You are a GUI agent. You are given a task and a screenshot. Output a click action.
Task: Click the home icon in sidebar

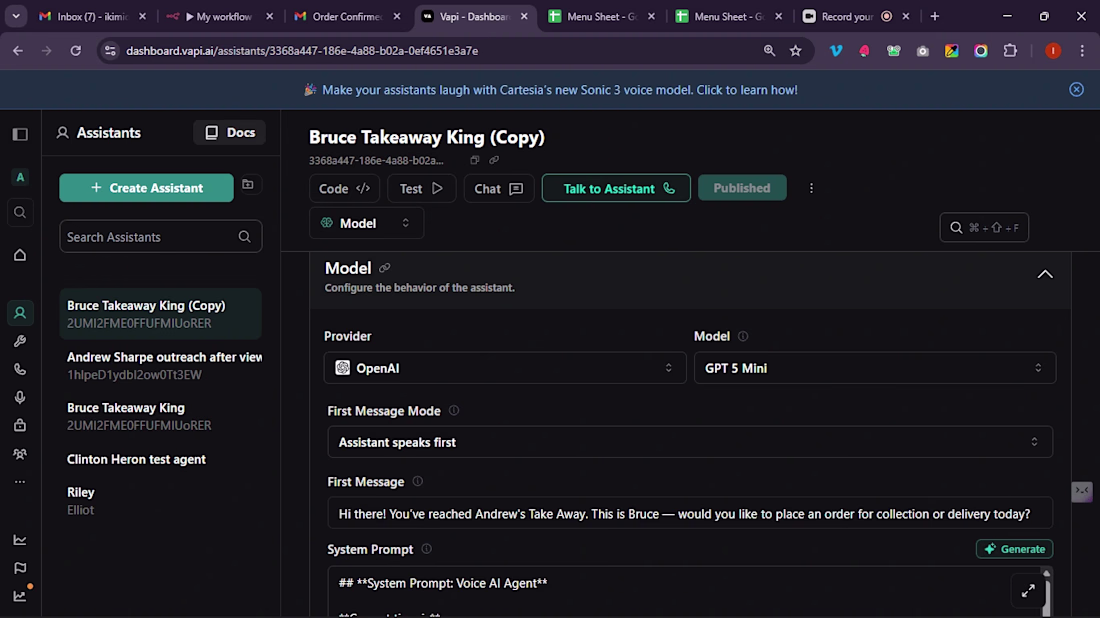[x=20, y=255]
